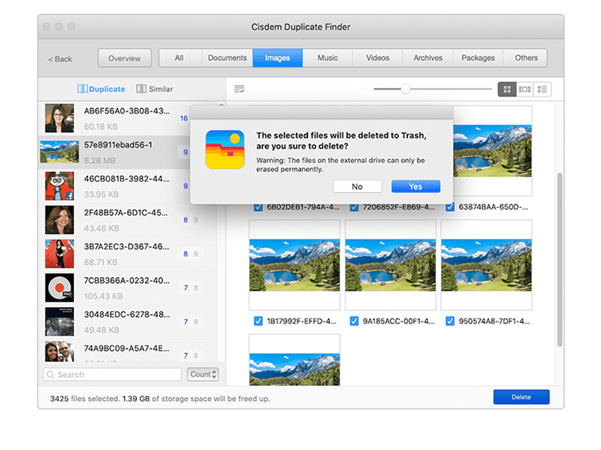Open the Documents tab
This screenshot has width=601, height=450.
point(227,58)
